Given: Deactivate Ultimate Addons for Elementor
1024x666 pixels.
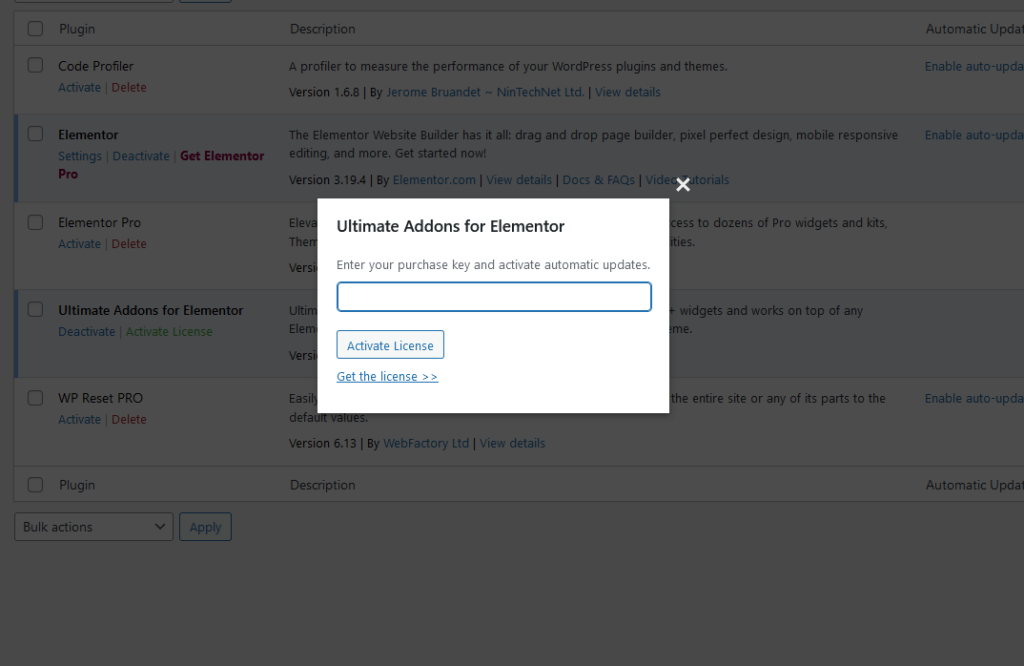Looking at the screenshot, I should (x=86, y=332).
